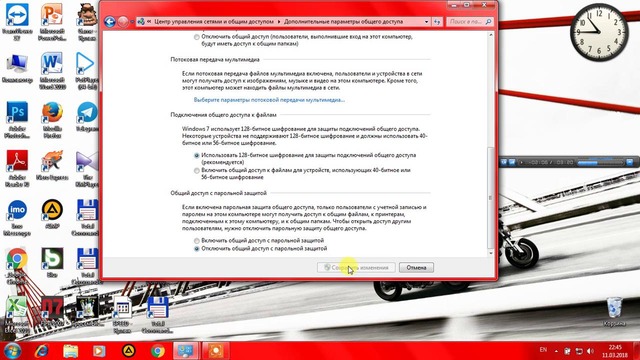Screen dimensions: 640x360
Task: Open Выберите параметры потоковой передачи мультимедиа link
Action: tap(269, 100)
